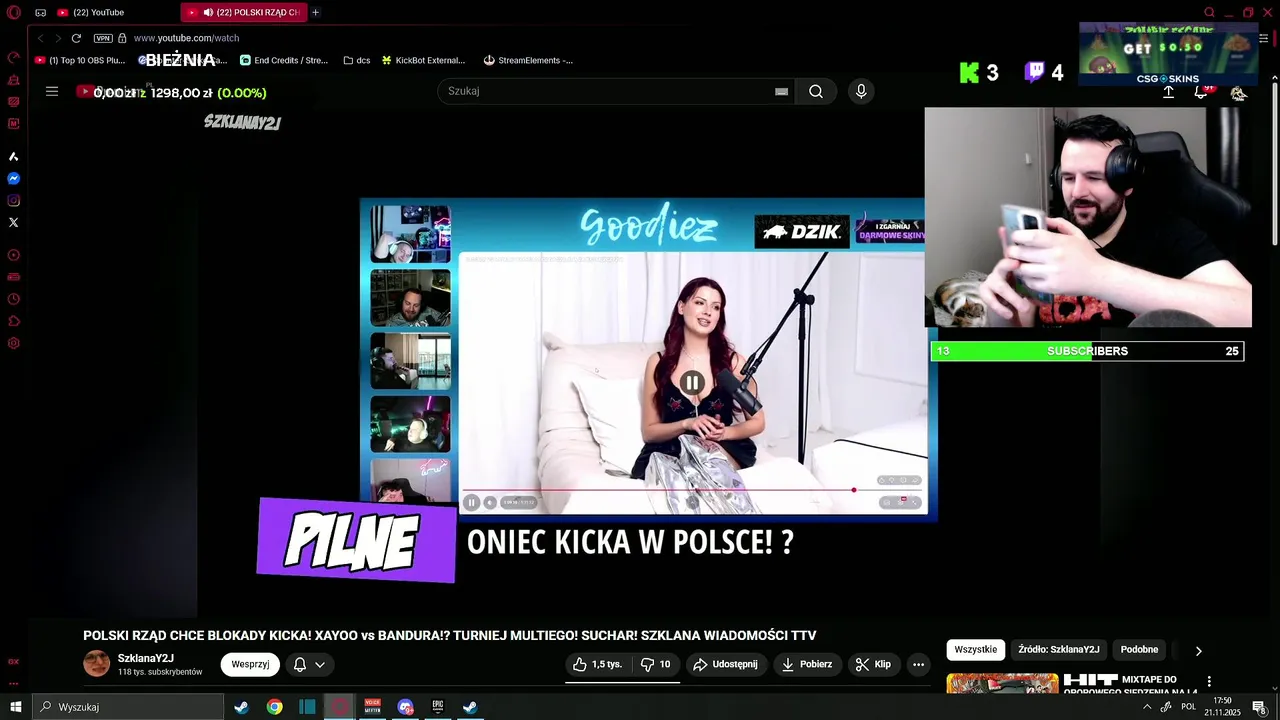The image size is (1280, 720).
Task: Open Opera's tab search magnifier icon
Action: [1209, 12]
